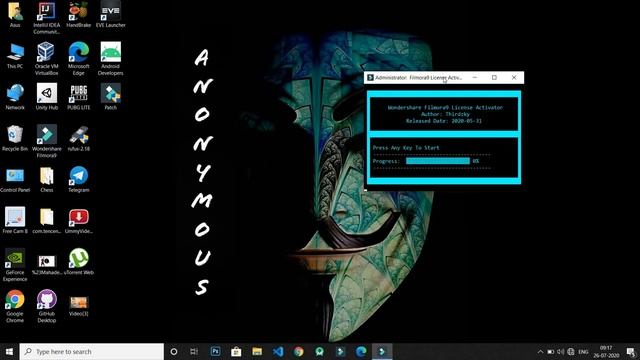Open the Asus user folder icon
The image size is (640, 360).
pos(15,14)
